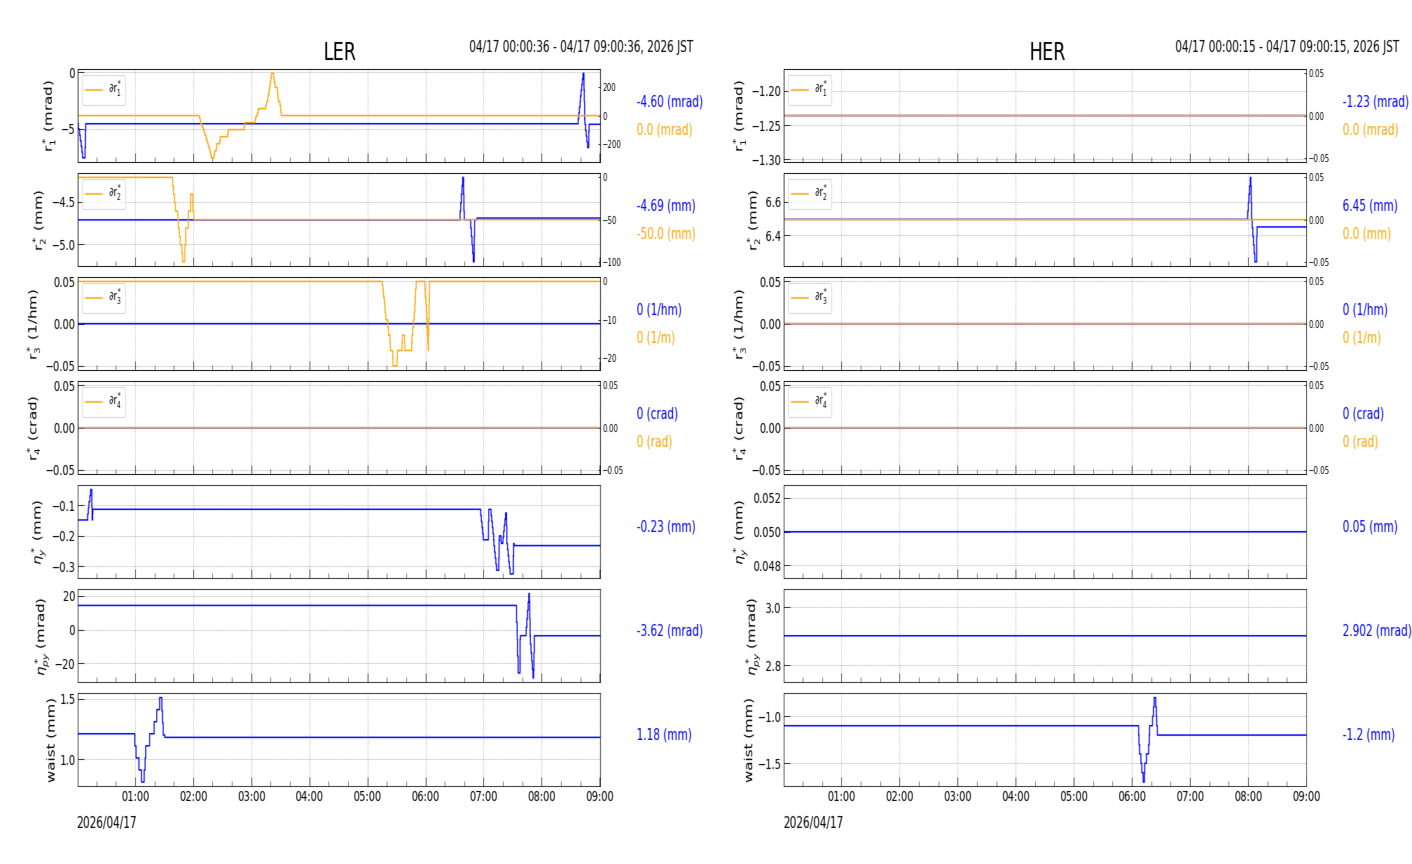Click the HER r3* (1/hm) axis label
The image size is (1412, 864).
tap(741, 324)
